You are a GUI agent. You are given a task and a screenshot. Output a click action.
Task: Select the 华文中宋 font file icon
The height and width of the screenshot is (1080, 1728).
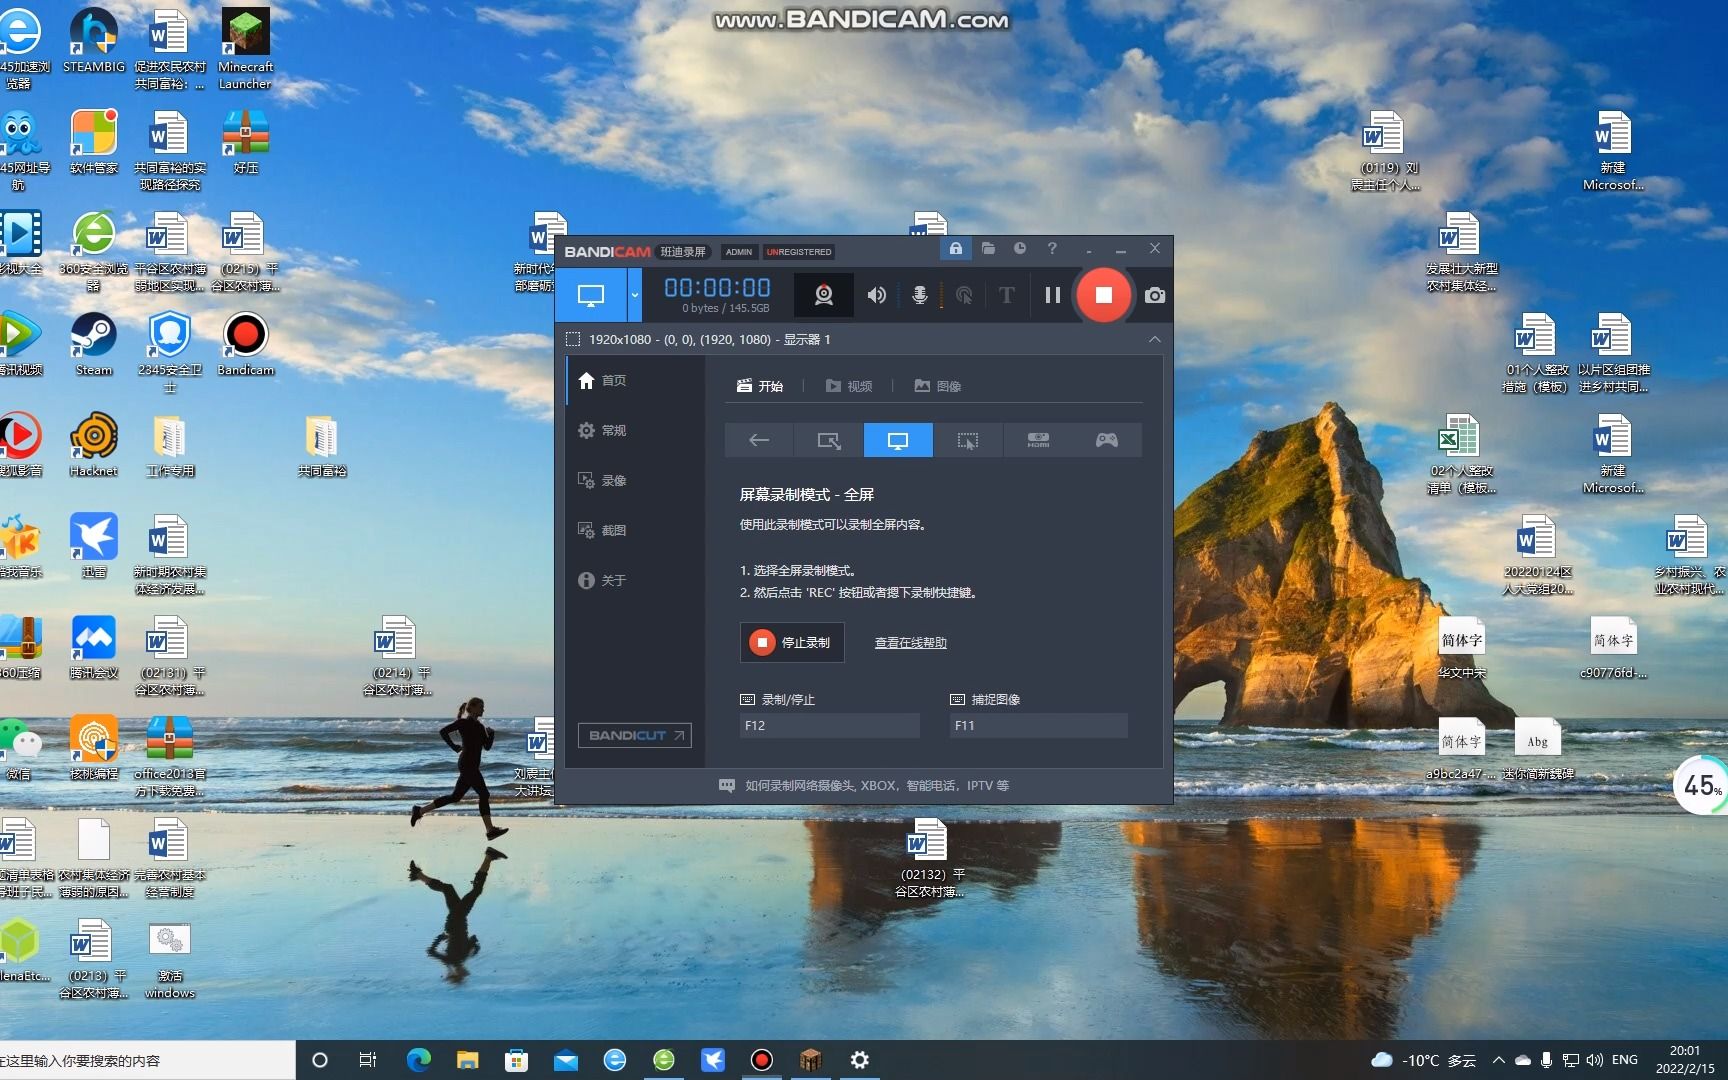[1461, 647]
